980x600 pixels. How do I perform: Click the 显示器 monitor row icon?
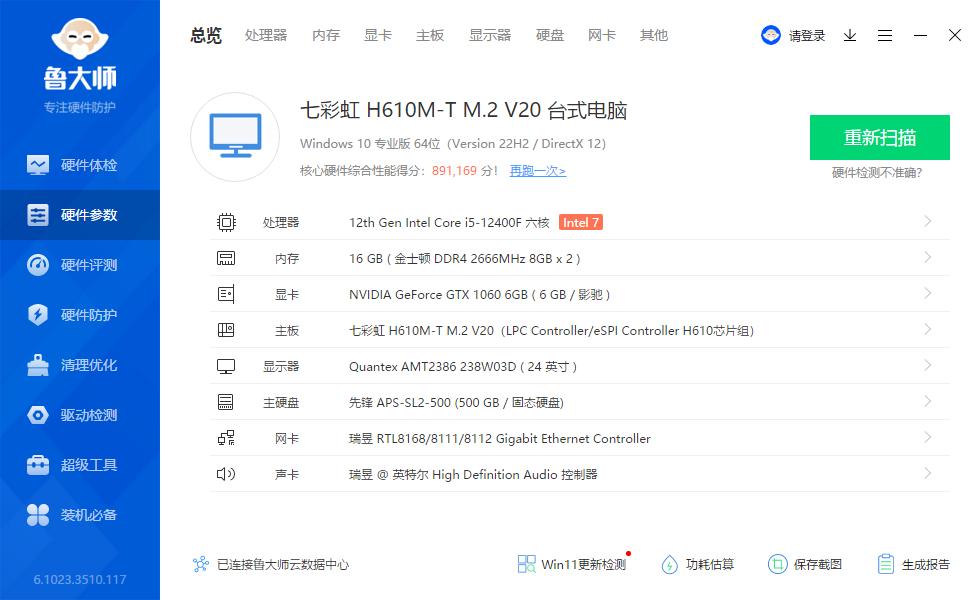226,366
